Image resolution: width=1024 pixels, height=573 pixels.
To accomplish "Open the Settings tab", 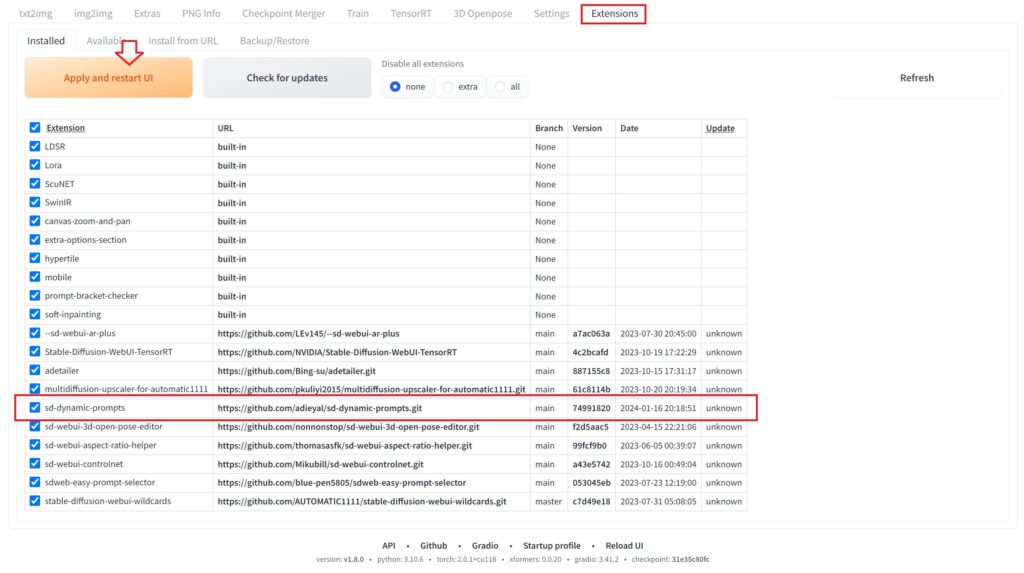I will tap(551, 14).
